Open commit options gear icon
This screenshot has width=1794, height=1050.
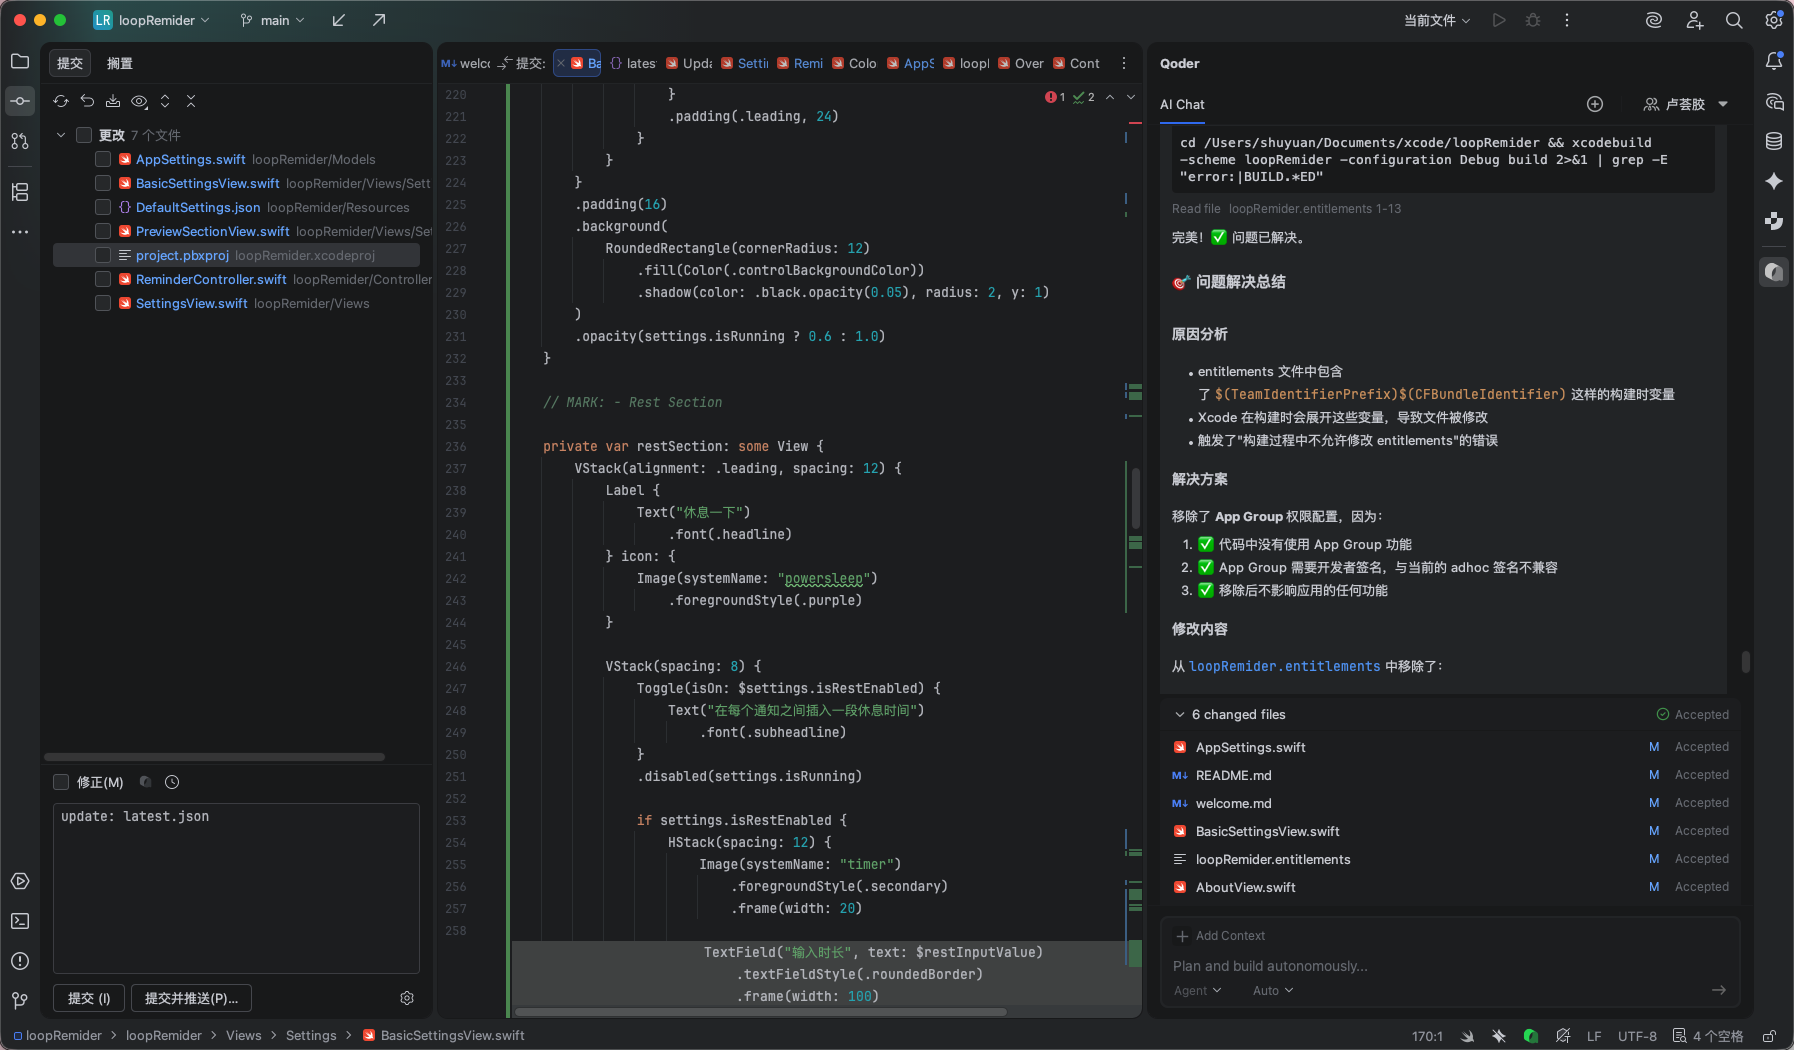(407, 998)
